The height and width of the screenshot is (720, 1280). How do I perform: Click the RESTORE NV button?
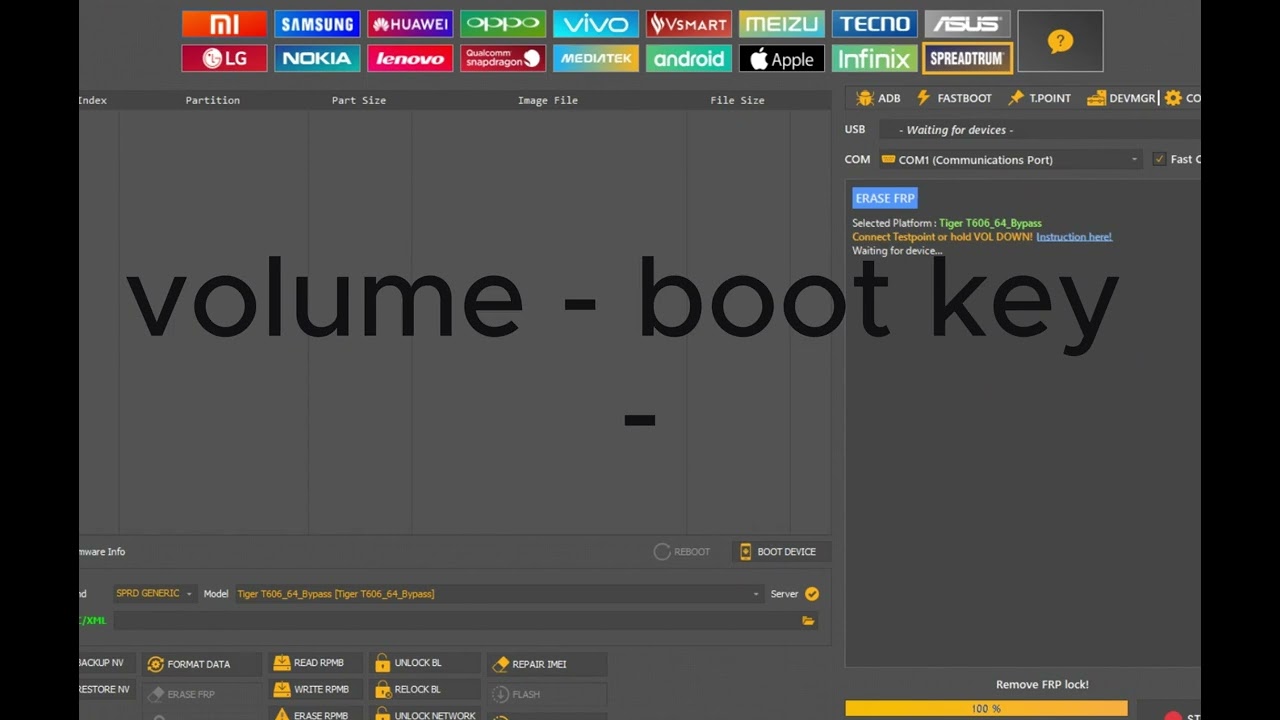105,690
